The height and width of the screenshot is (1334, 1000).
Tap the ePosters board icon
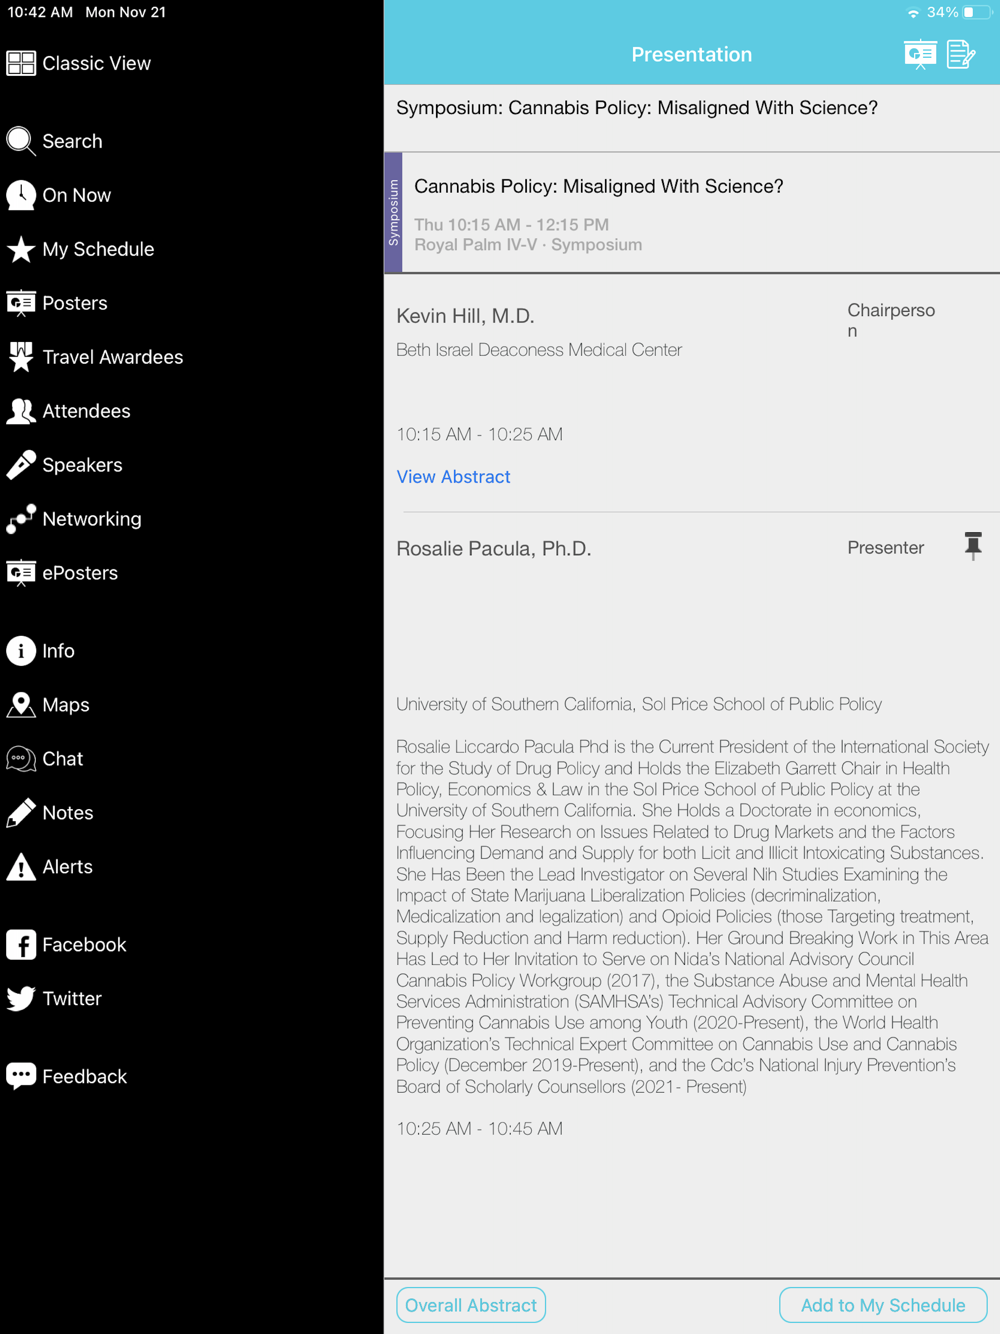[x=21, y=573]
